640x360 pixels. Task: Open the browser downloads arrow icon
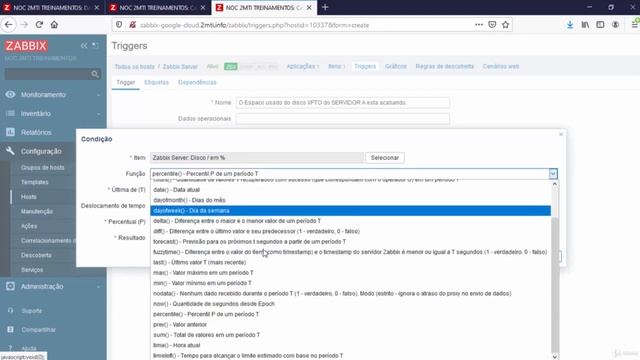[x=570, y=25]
